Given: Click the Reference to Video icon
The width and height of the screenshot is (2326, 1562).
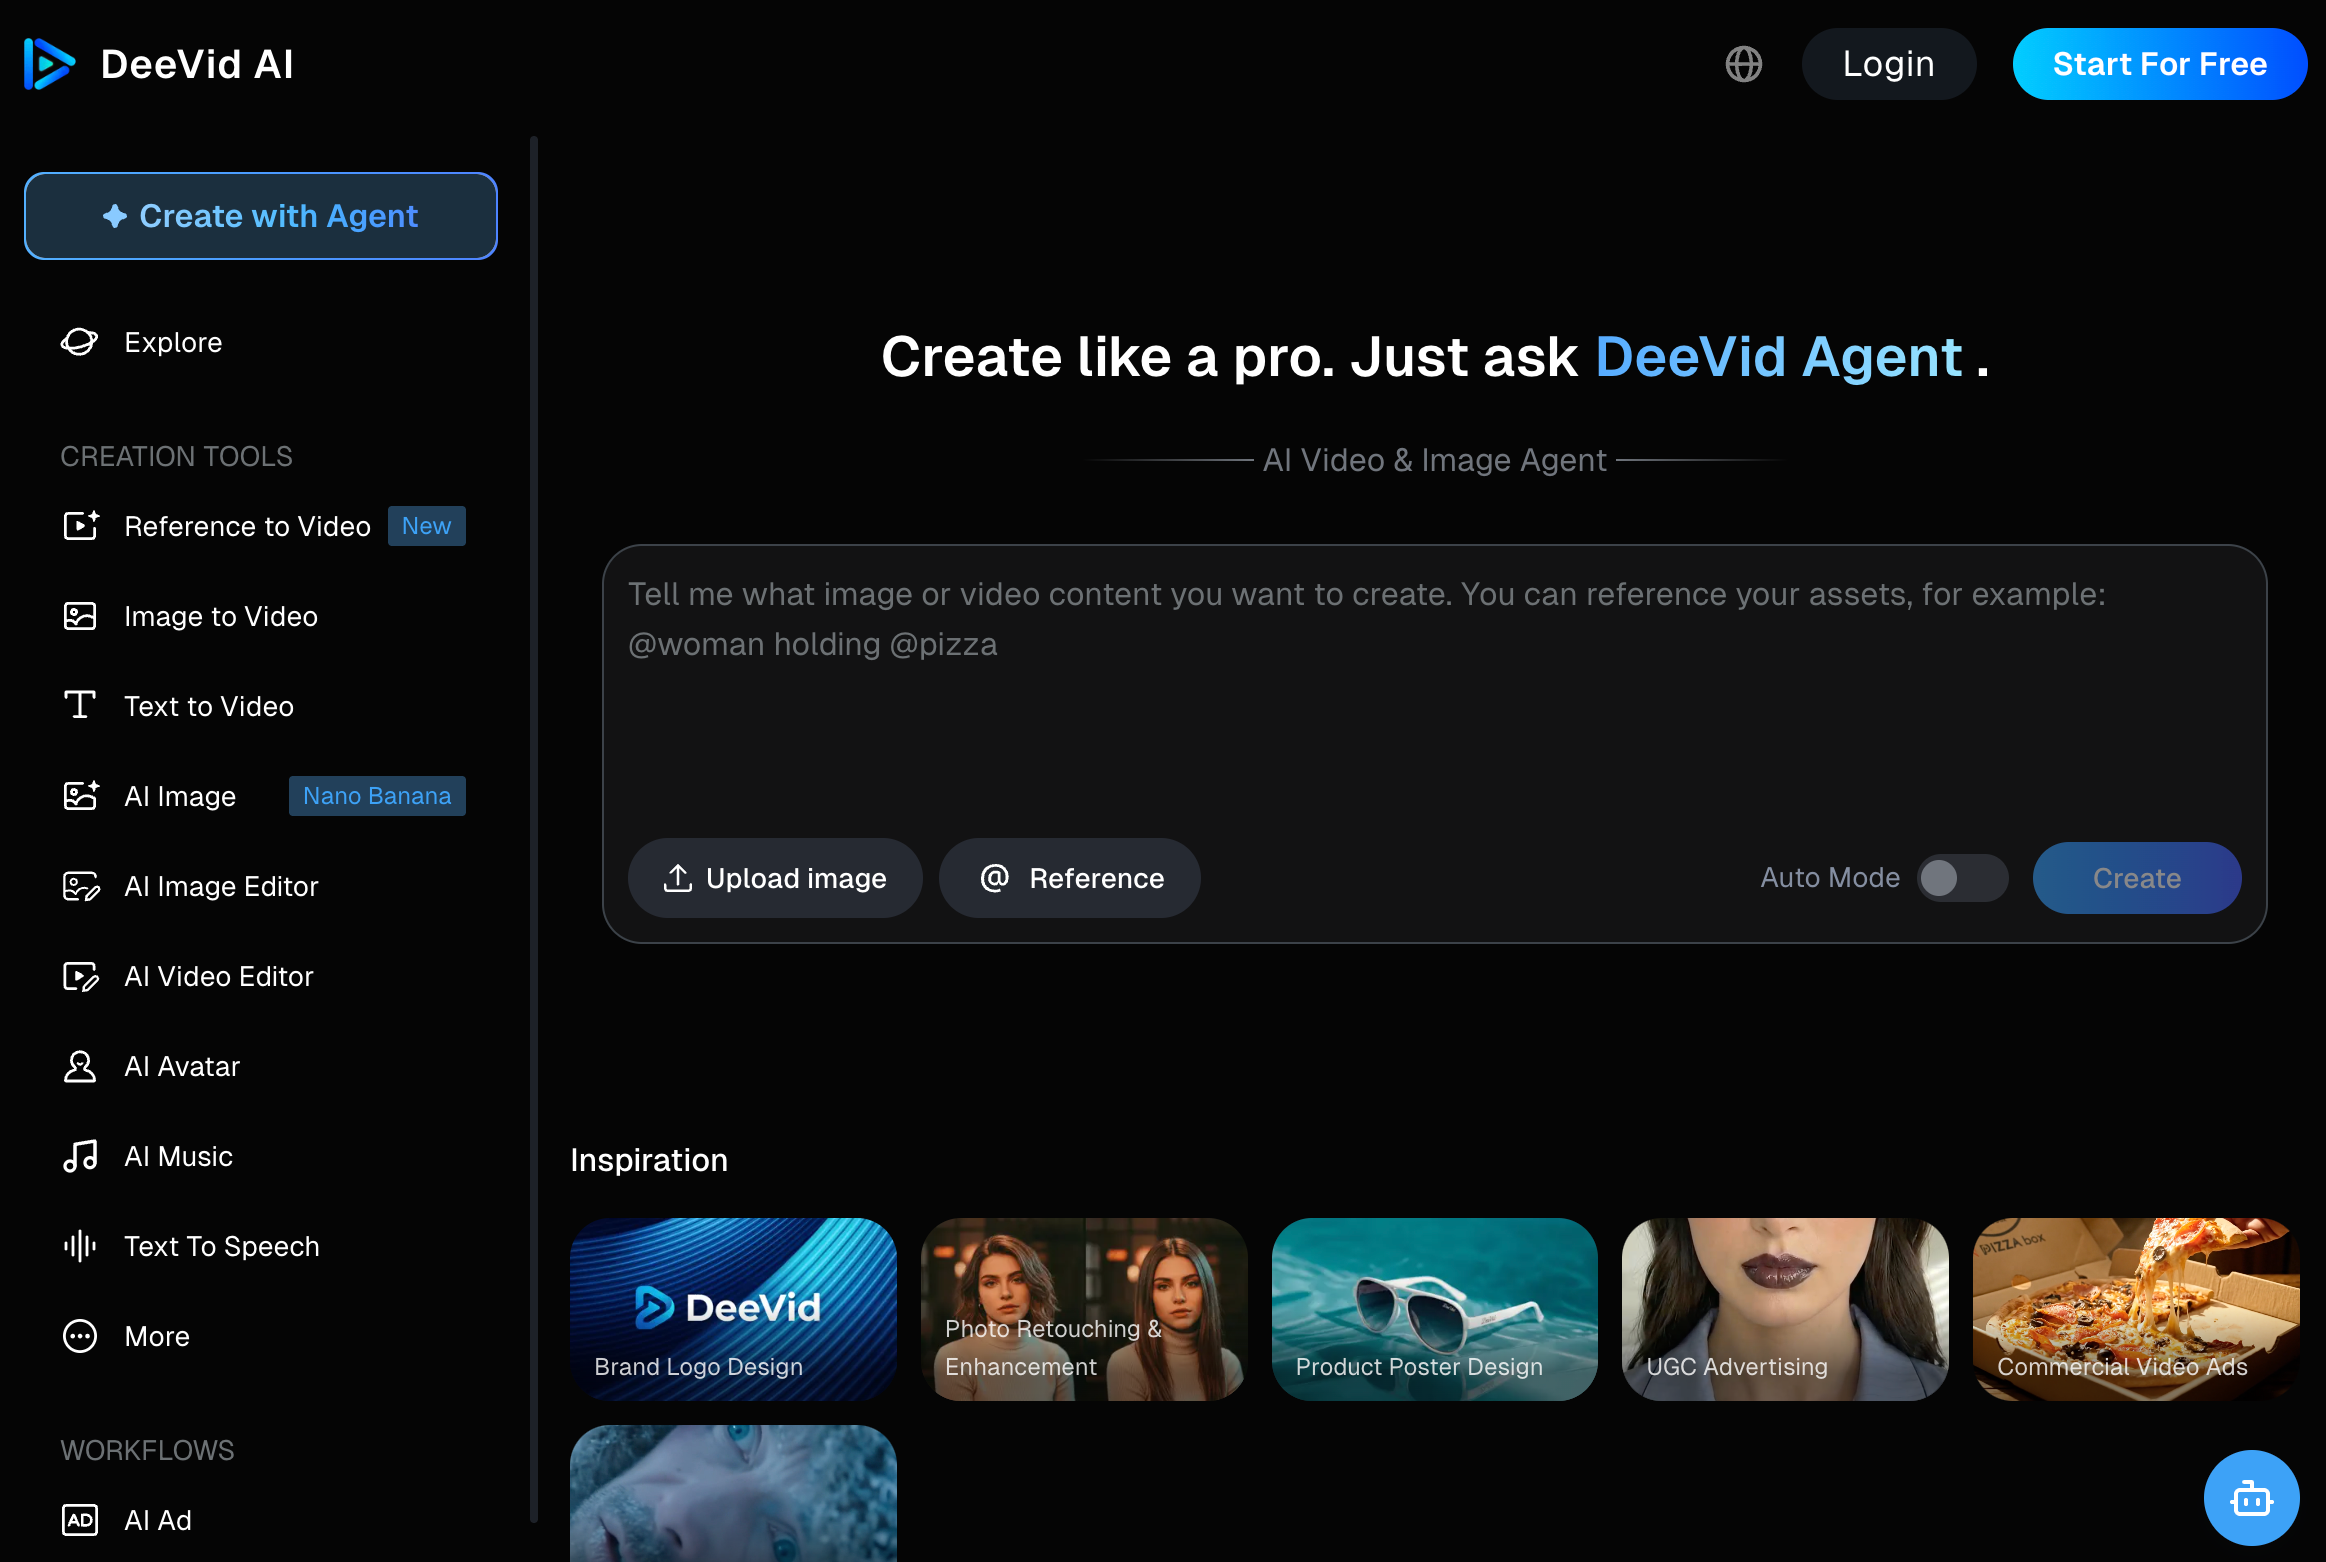Looking at the screenshot, I should pyautogui.click(x=80, y=526).
